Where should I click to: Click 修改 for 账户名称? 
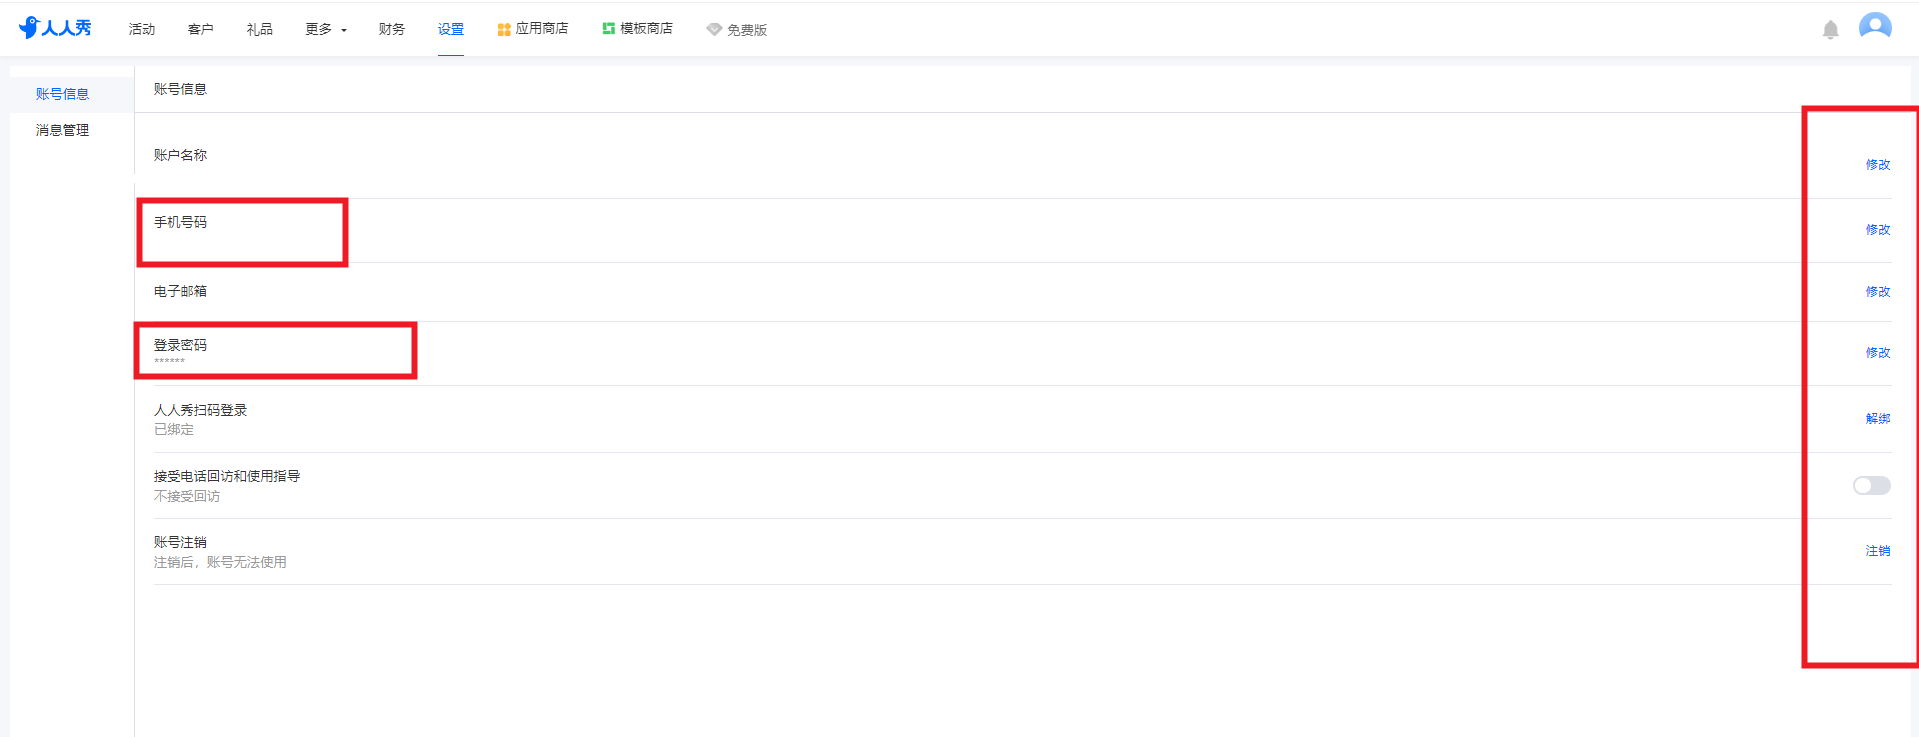(x=1878, y=164)
